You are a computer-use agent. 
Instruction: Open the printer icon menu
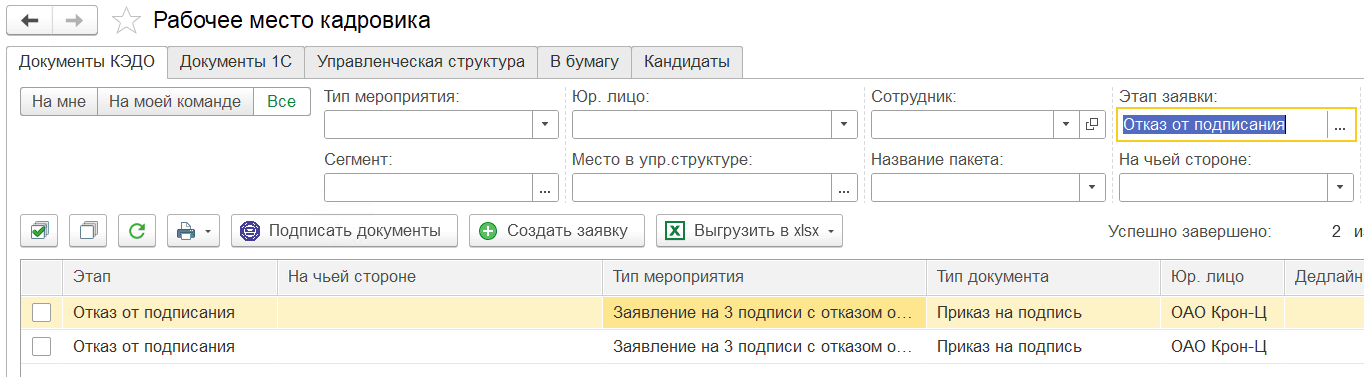194,231
